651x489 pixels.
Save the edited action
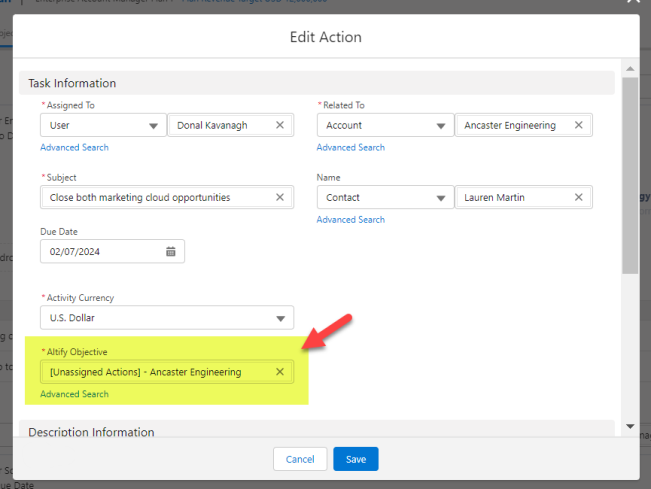356,459
